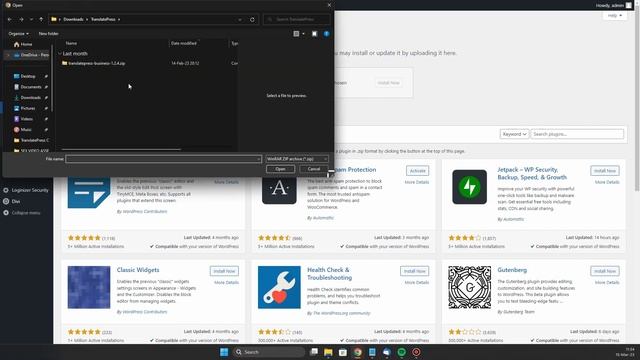Cancel the Open file dialog
The height and width of the screenshot is (360, 640).
[x=314, y=169]
